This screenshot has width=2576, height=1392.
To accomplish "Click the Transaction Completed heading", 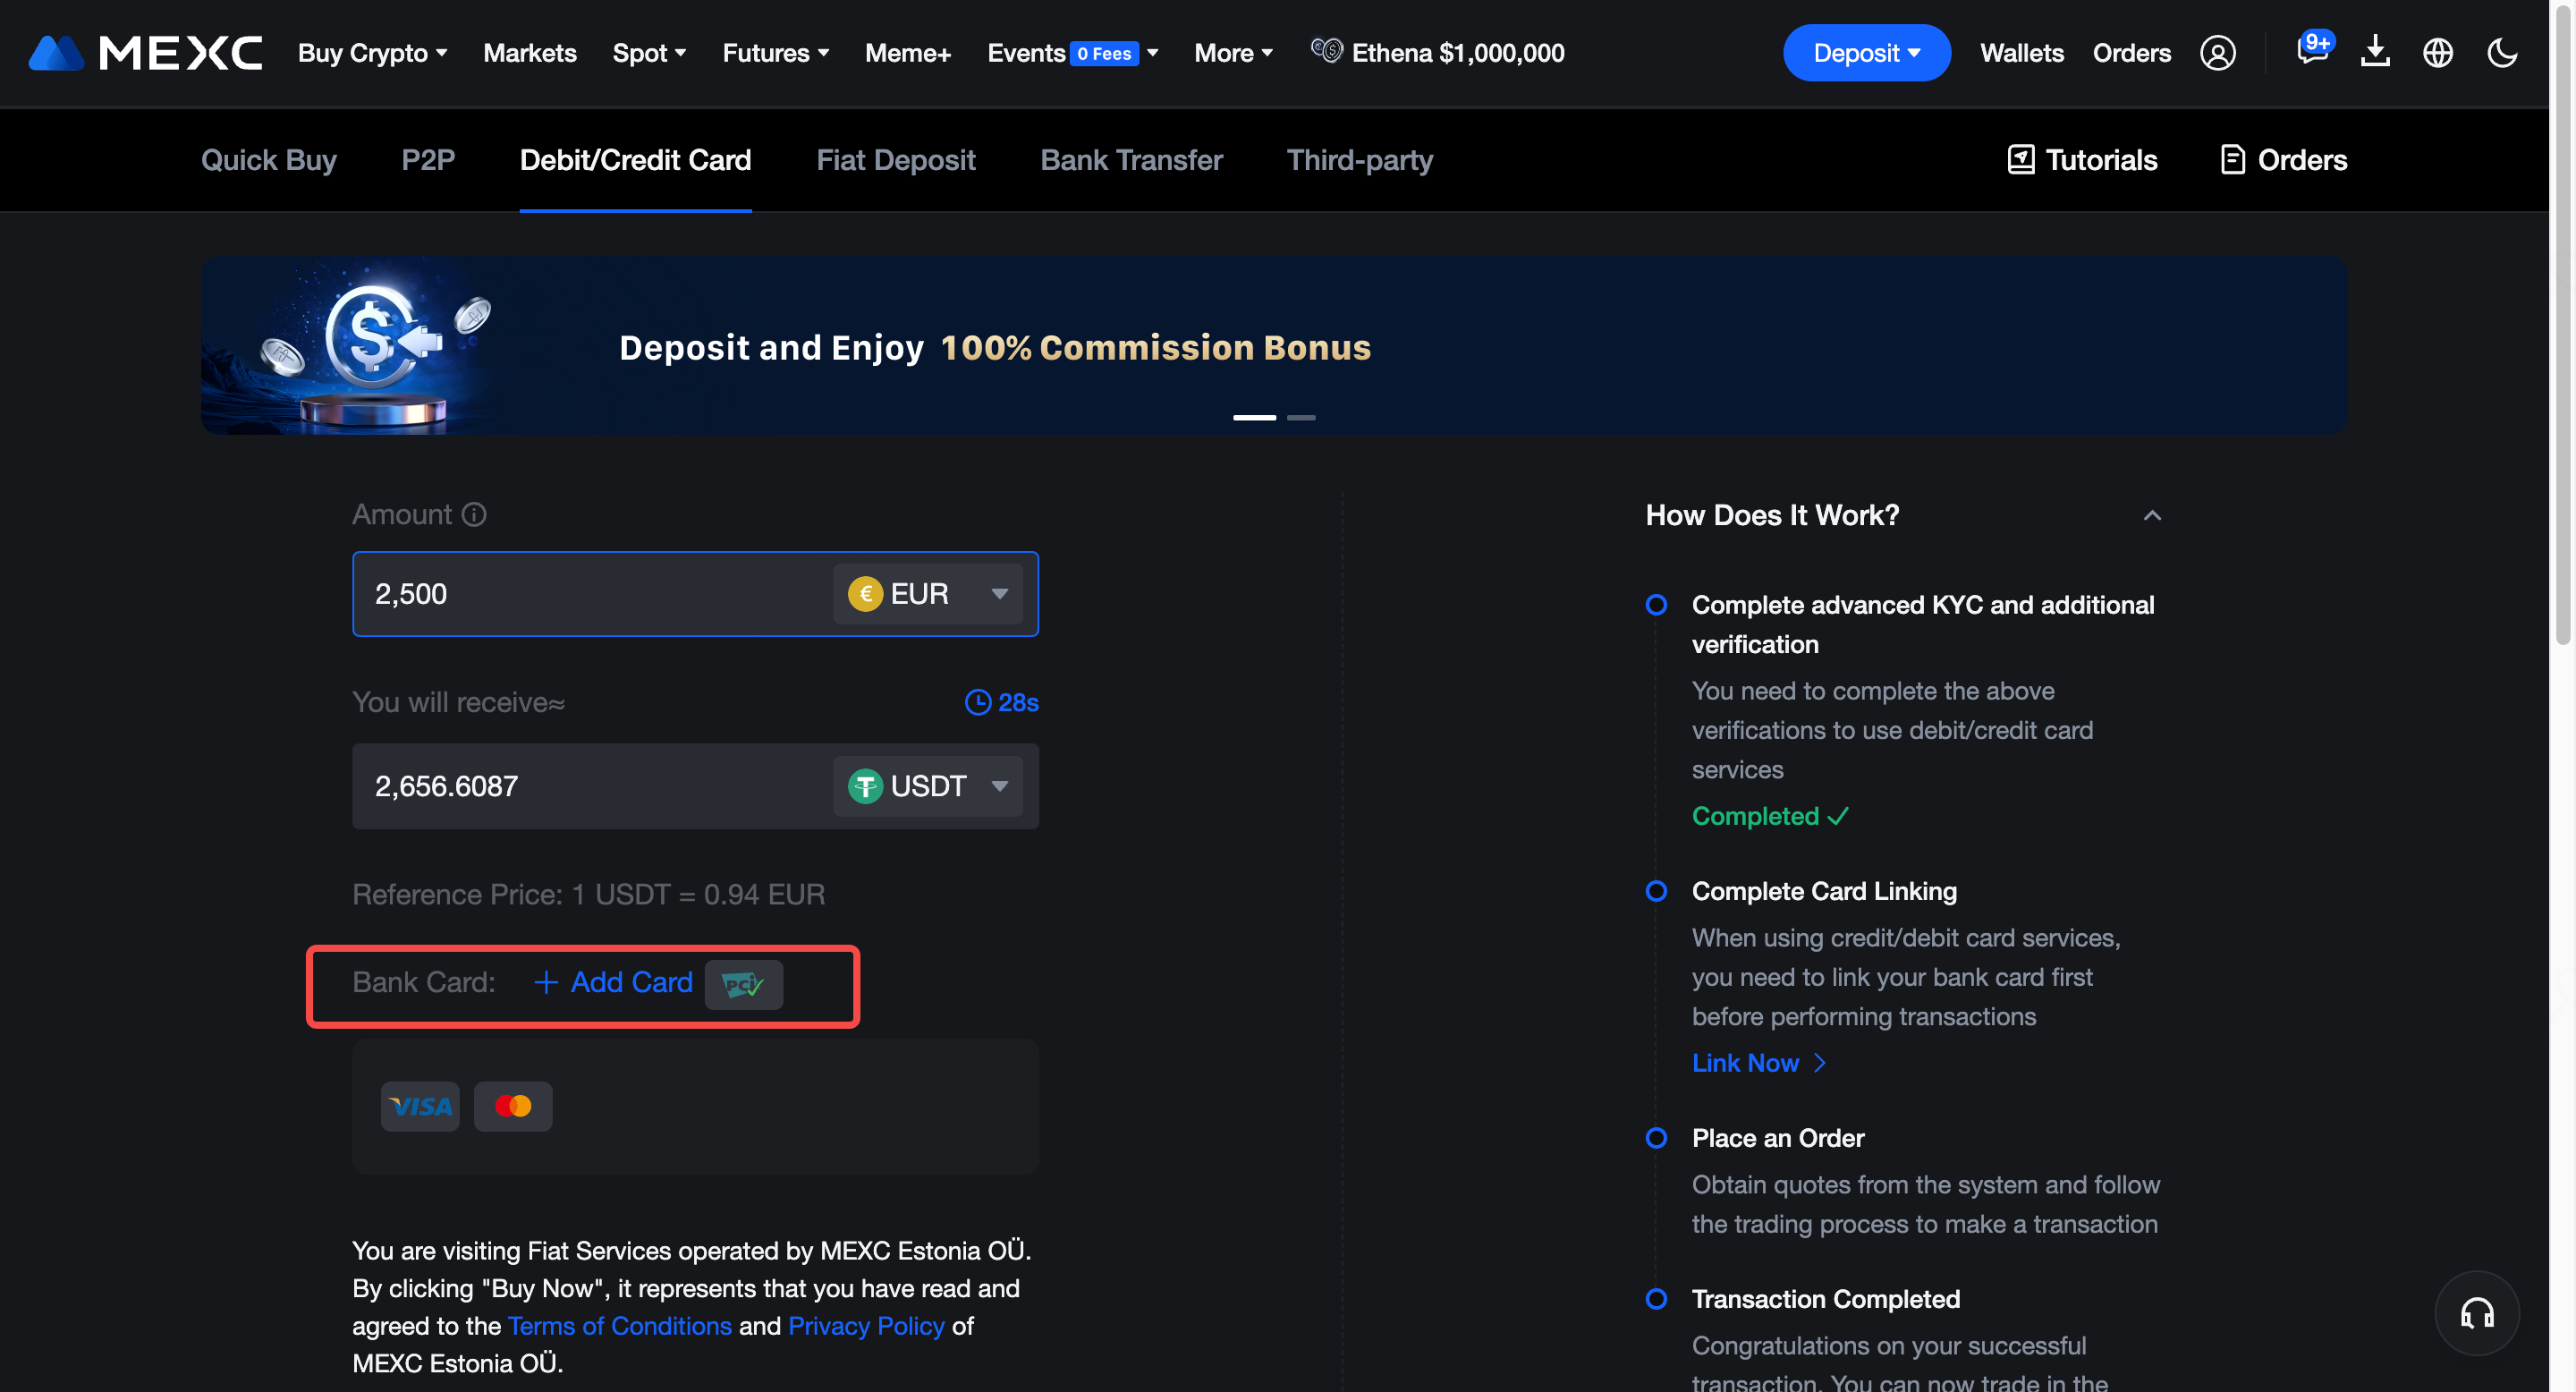I will pos(1826,1300).
